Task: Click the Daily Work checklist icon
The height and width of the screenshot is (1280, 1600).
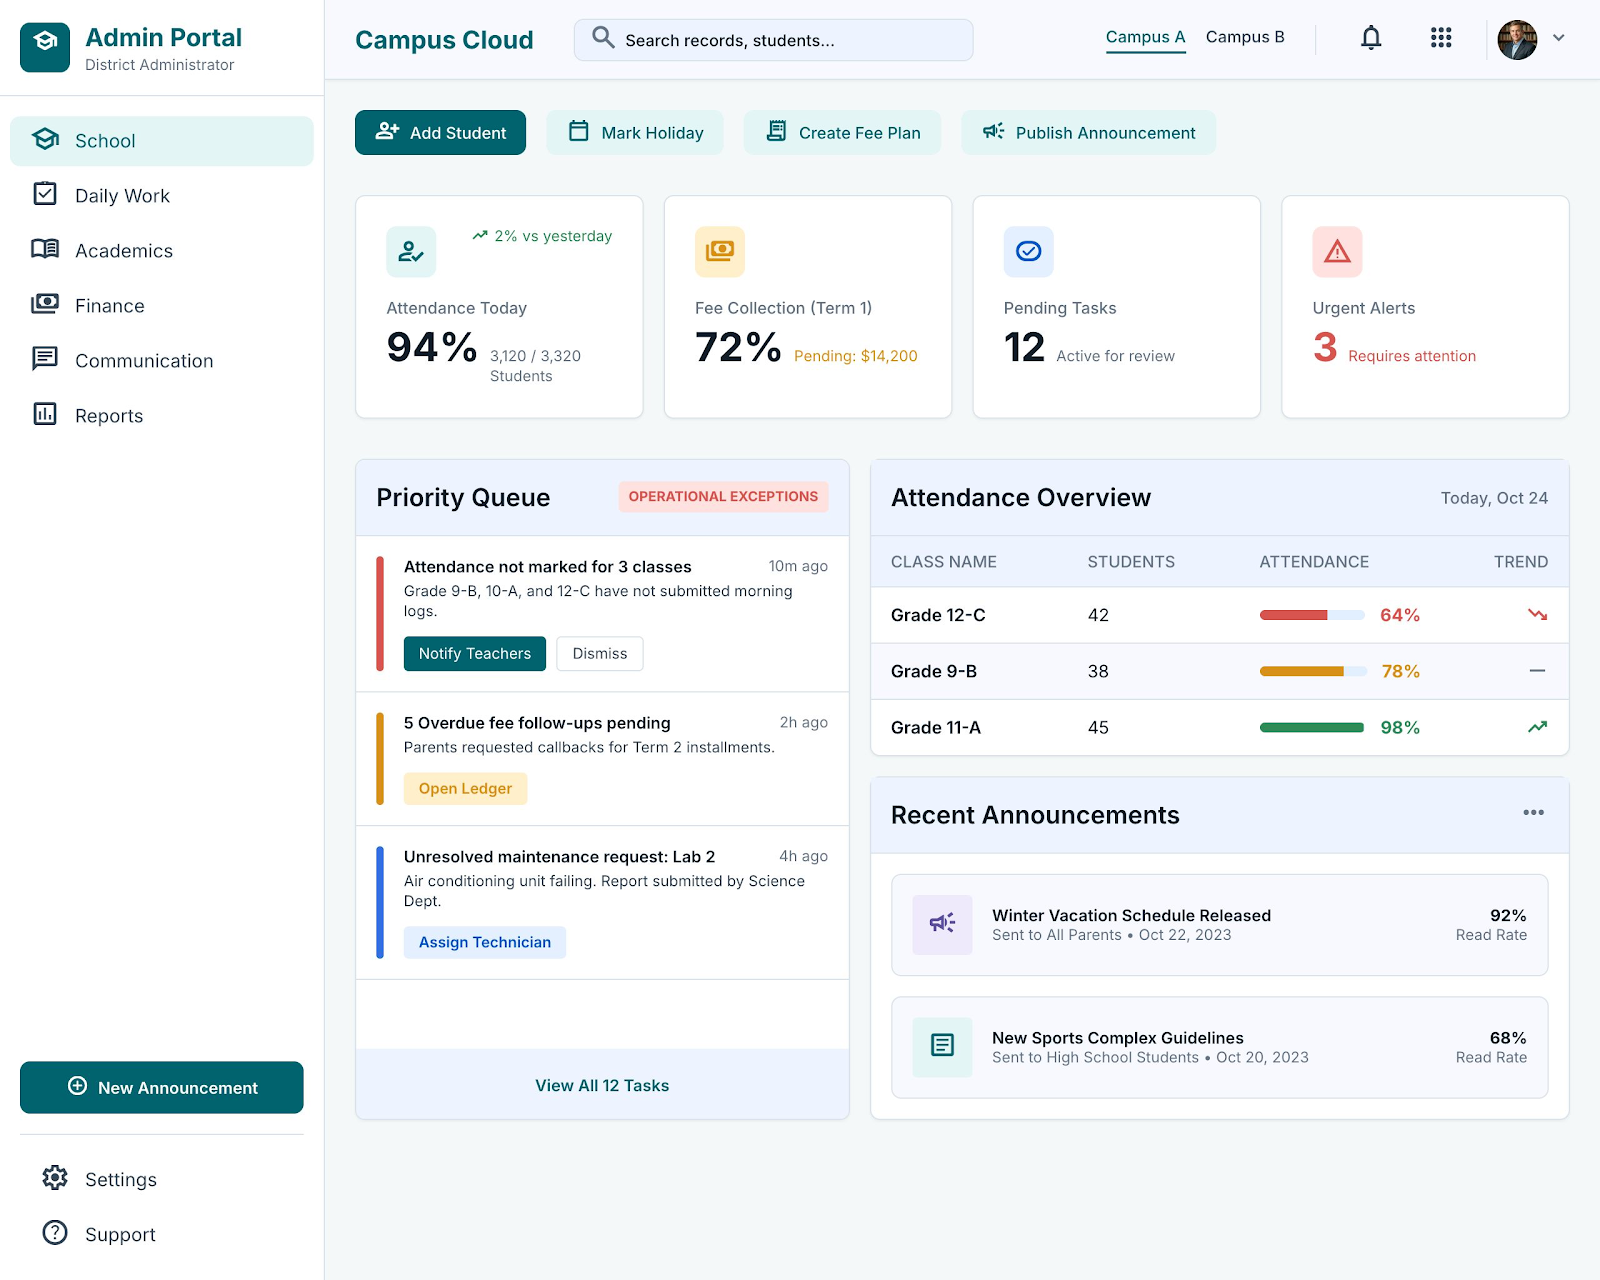Action: [x=45, y=194]
